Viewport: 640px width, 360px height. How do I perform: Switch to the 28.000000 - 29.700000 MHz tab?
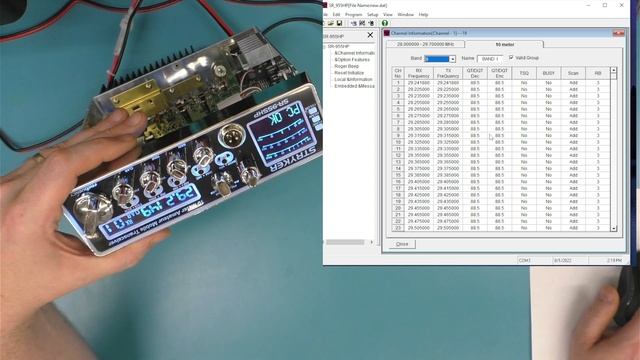click(x=425, y=44)
